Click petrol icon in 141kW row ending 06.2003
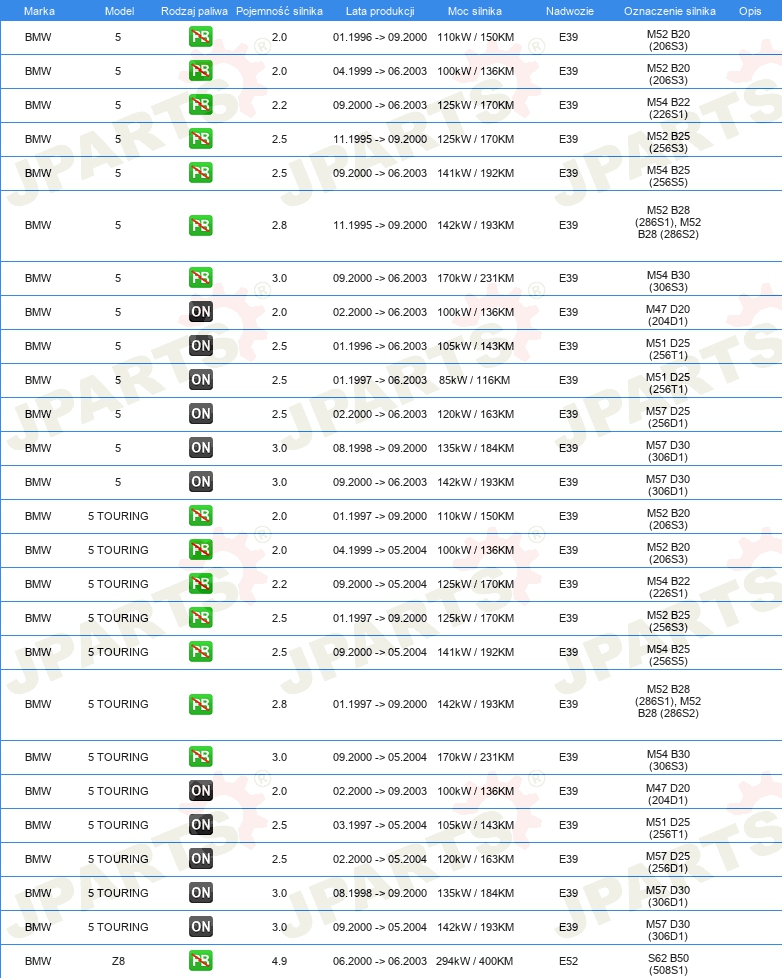Viewport: 782px width, 978px height. pyautogui.click(x=201, y=173)
